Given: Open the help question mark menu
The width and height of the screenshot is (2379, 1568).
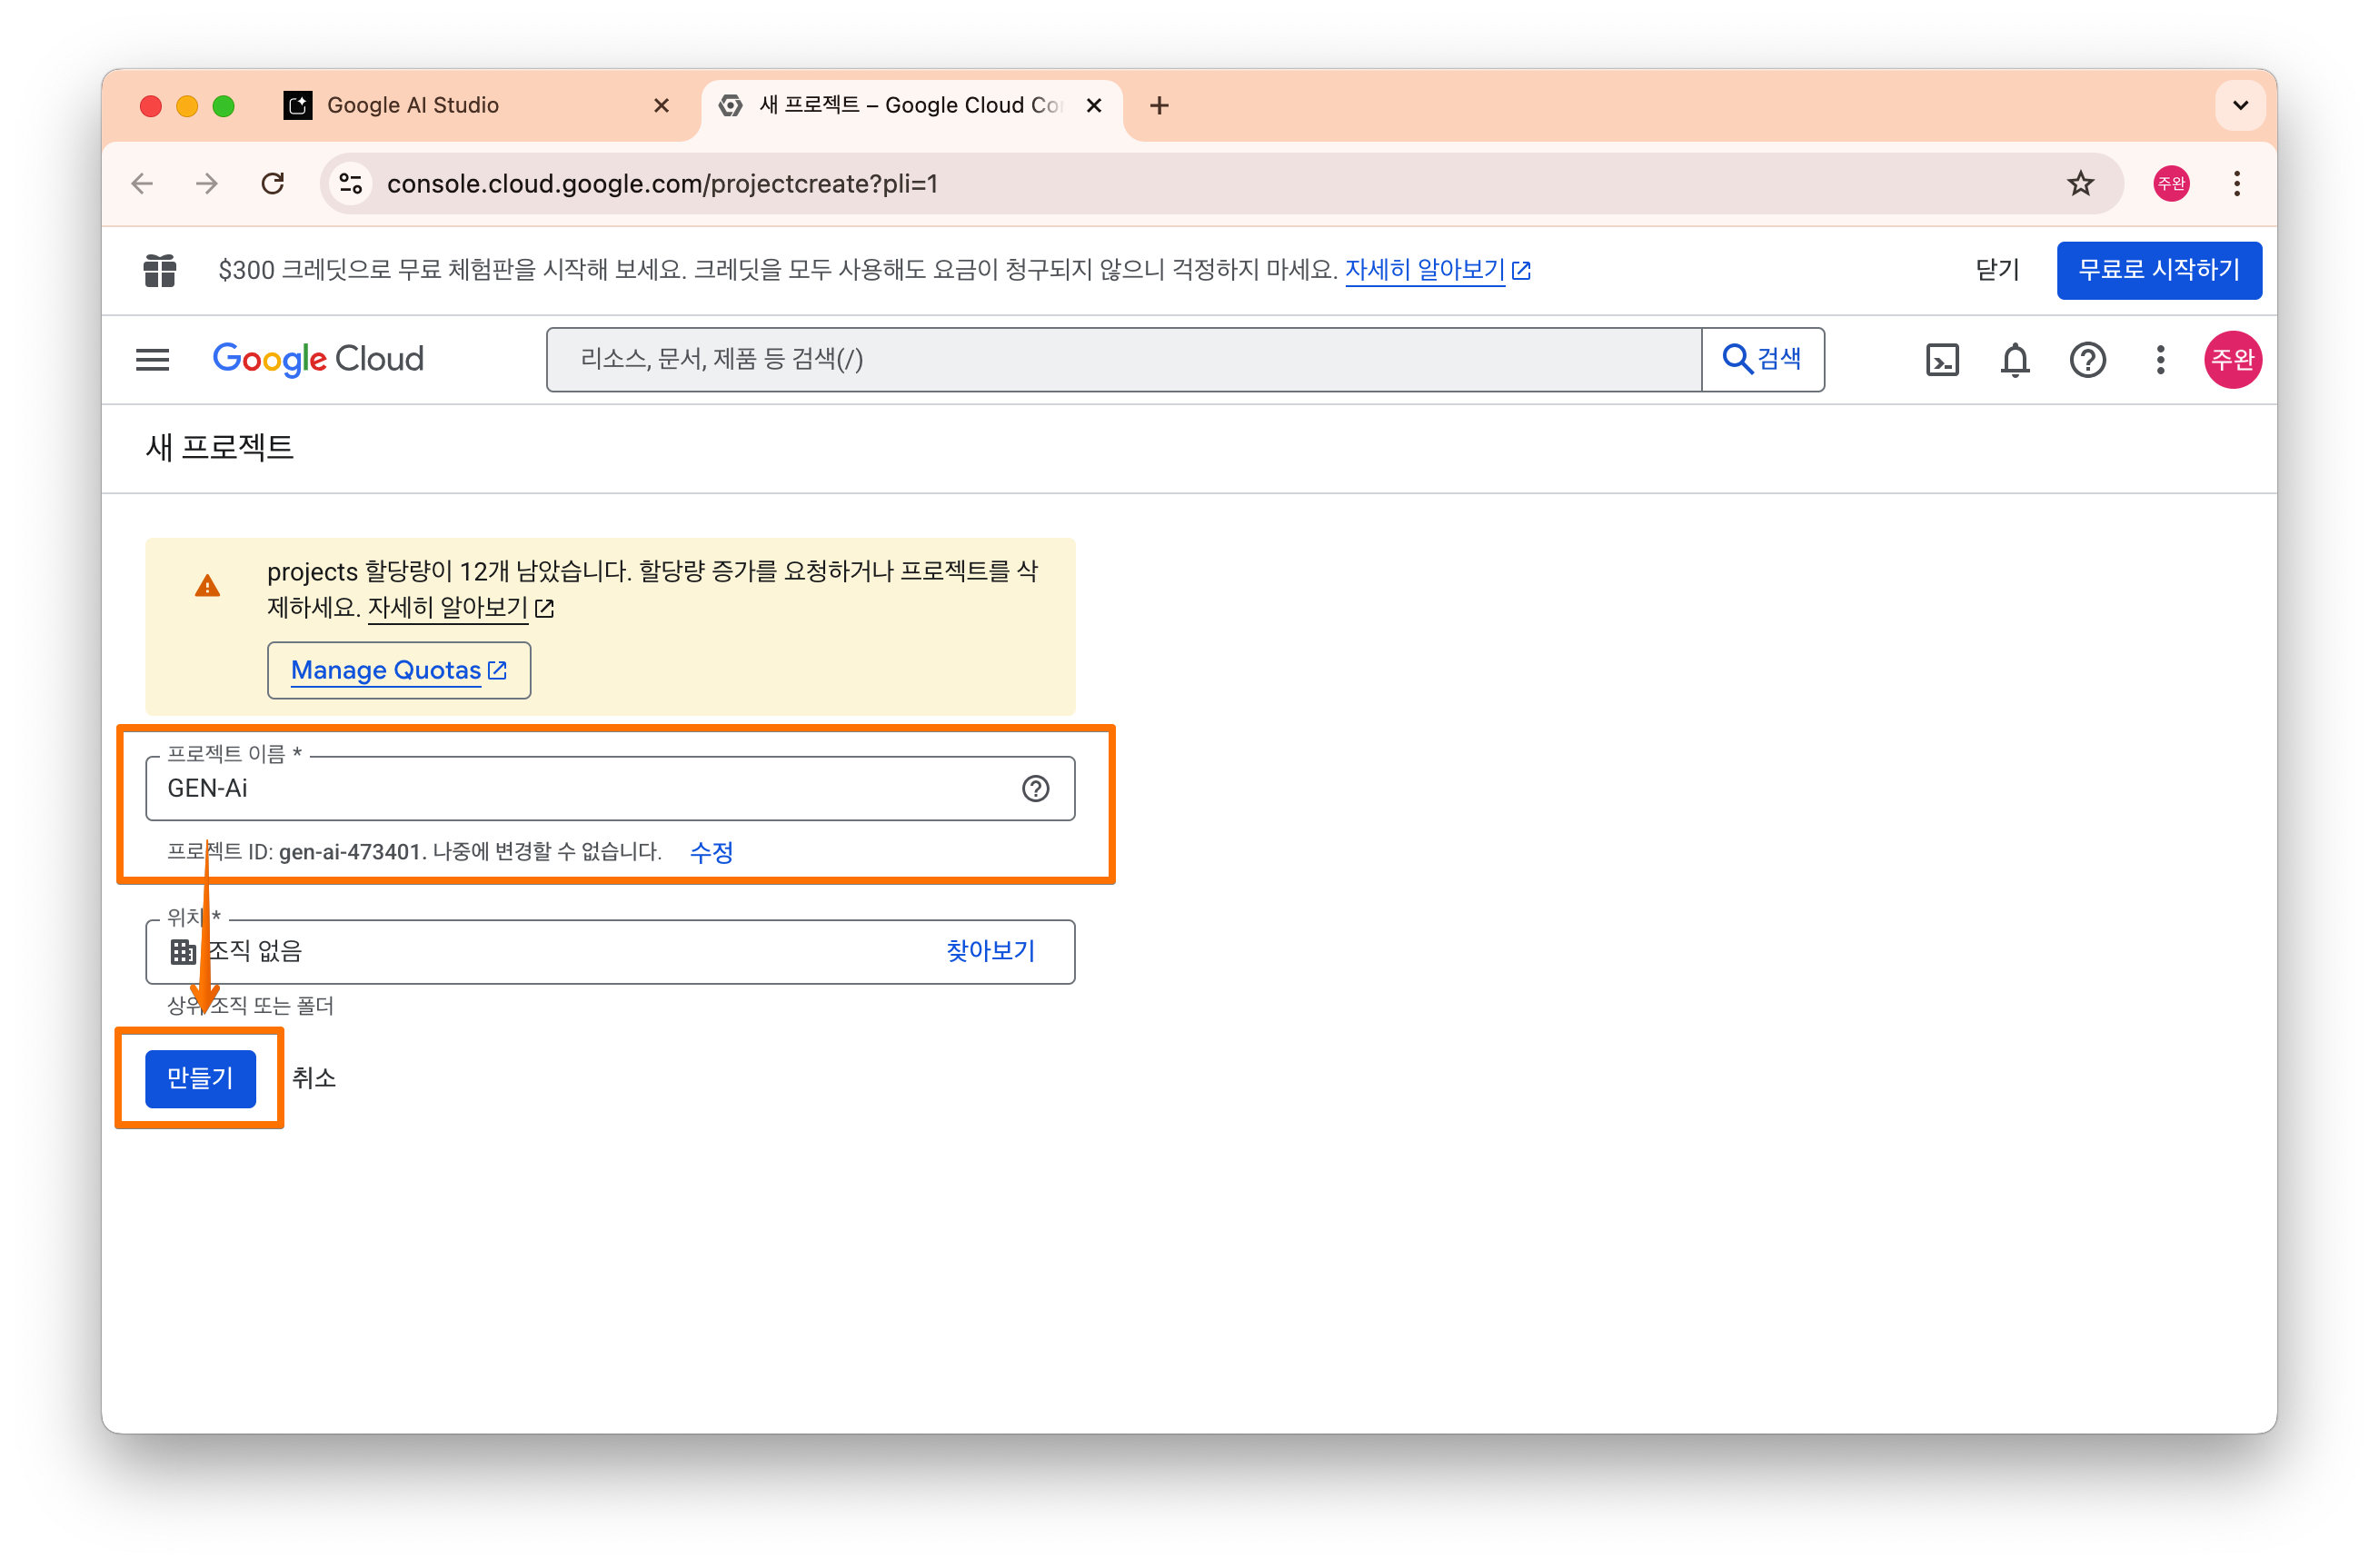Looking at the screenshot, I should tap(2087, 360).
